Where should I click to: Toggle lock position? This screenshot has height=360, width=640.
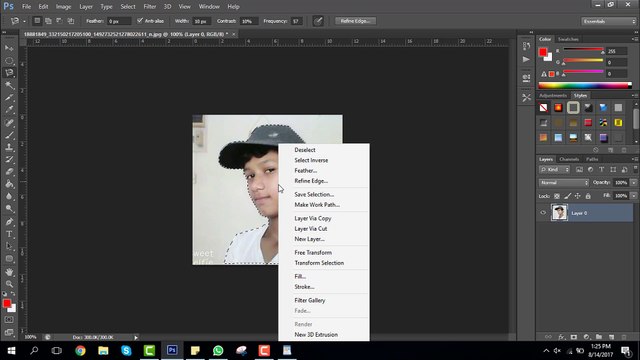(578, 196)
